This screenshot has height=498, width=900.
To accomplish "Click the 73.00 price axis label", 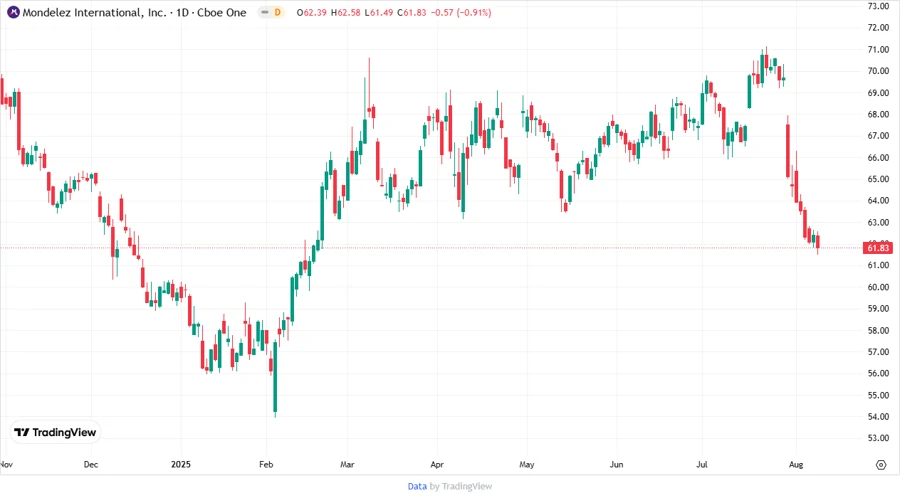I will pyautogui.click(x=878, y=6).
